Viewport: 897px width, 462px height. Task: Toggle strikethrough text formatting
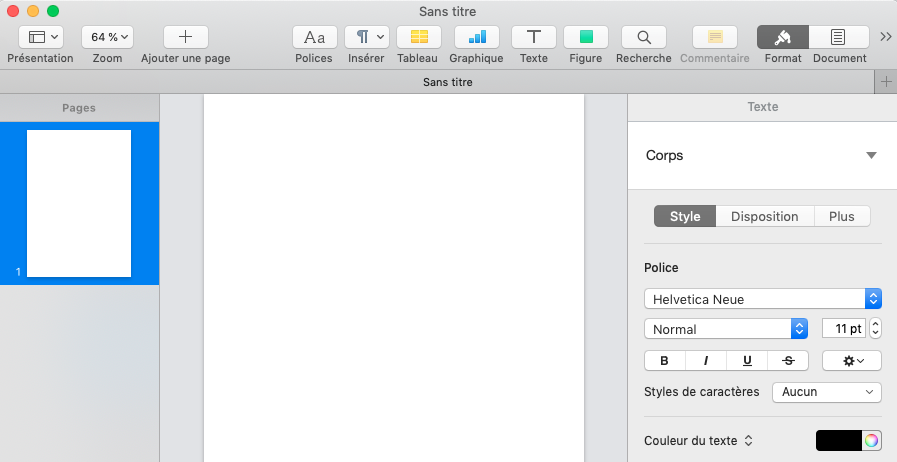pyautogui.click(x=788, y=361)
